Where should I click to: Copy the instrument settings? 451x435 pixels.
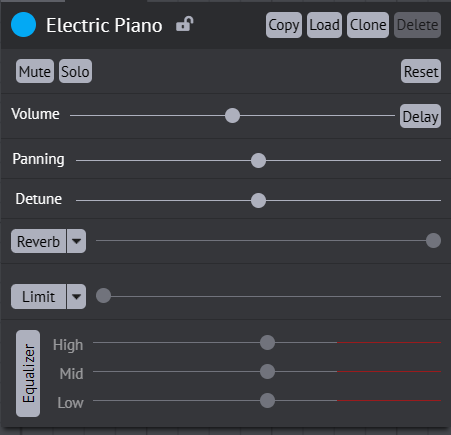pos(284,25)
